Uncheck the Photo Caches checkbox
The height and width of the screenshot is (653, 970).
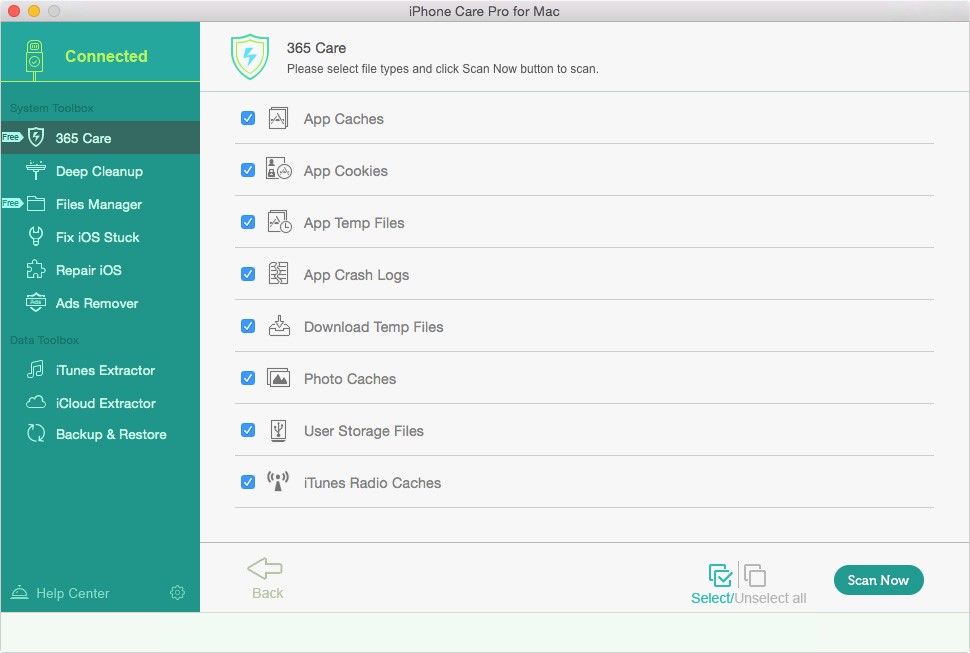tap(248, 377)
